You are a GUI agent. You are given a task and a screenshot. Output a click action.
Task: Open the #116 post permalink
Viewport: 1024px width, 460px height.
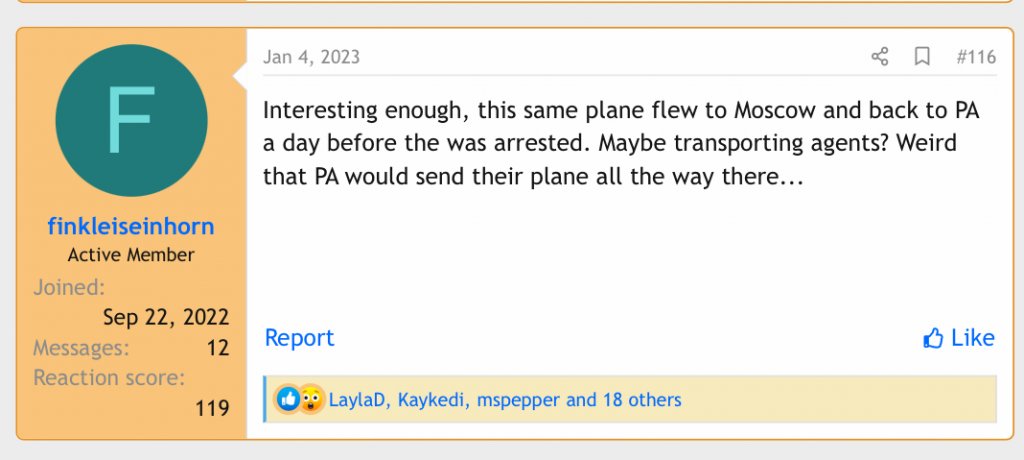pos(976,57)
